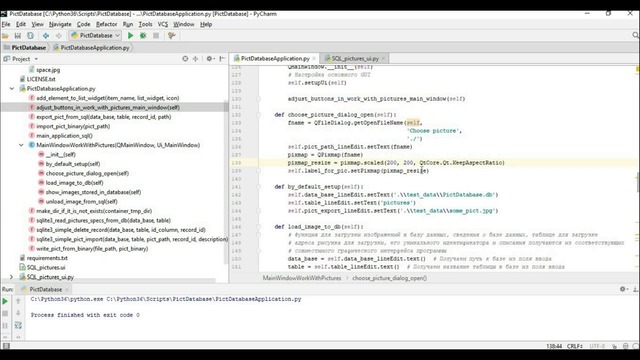Click the CRLF line separator in status bar
Image resolution: width=640 pixels, height=360 pixels.
point(574,346)
